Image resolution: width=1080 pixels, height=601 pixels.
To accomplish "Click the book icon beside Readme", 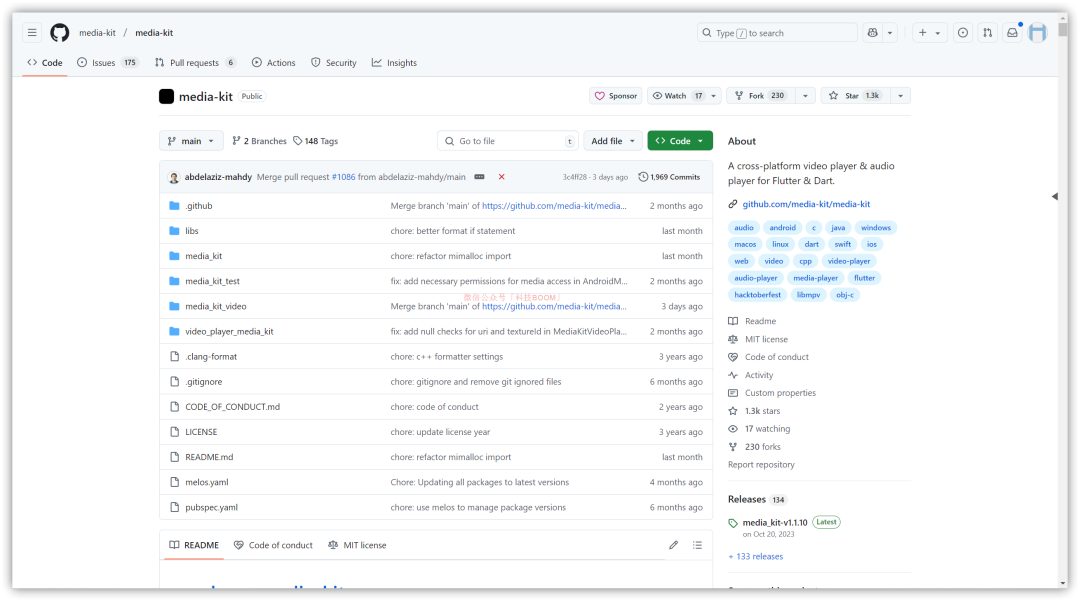I will pos(733,321).
